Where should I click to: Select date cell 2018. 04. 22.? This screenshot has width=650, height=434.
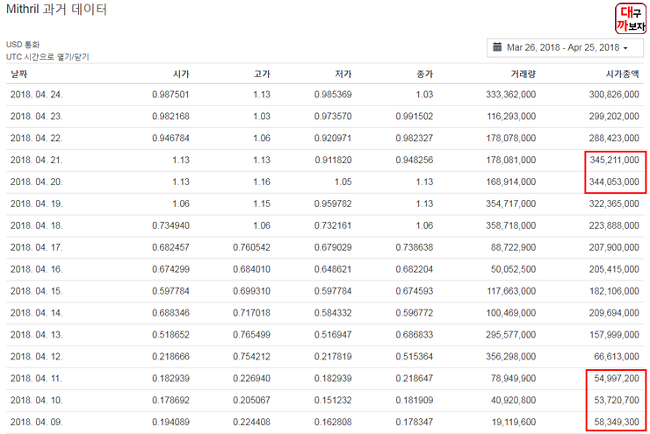[x=36, y=138]
